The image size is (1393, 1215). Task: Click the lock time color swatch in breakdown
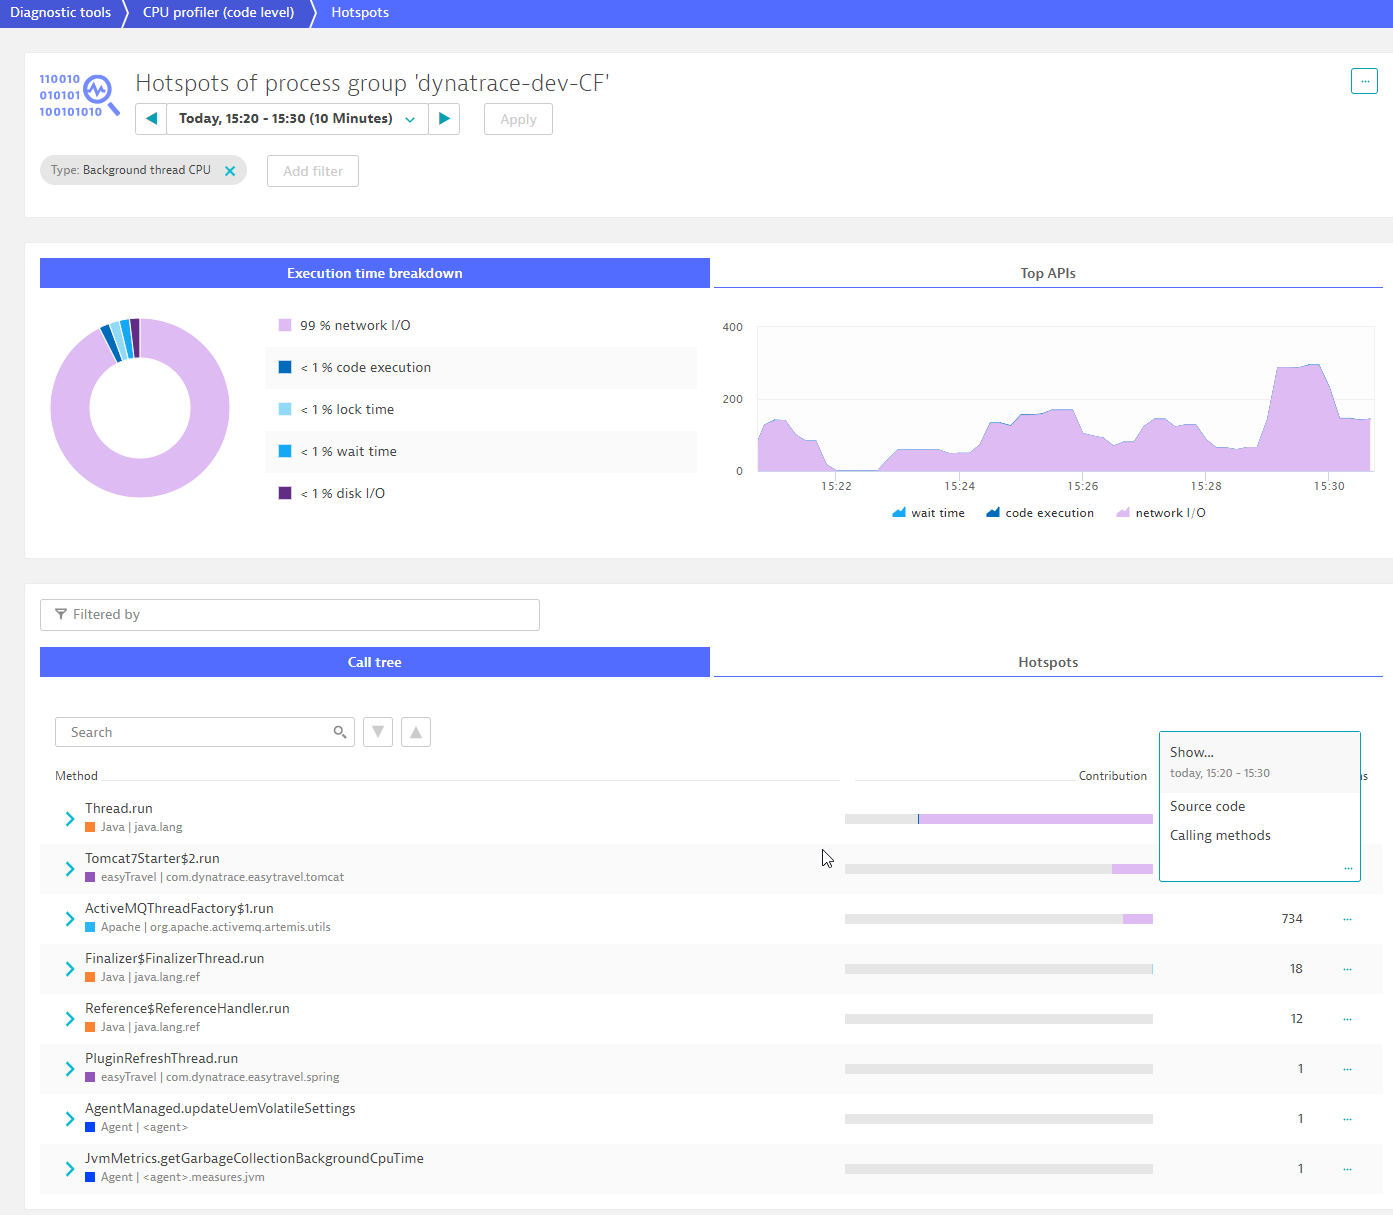285,409
